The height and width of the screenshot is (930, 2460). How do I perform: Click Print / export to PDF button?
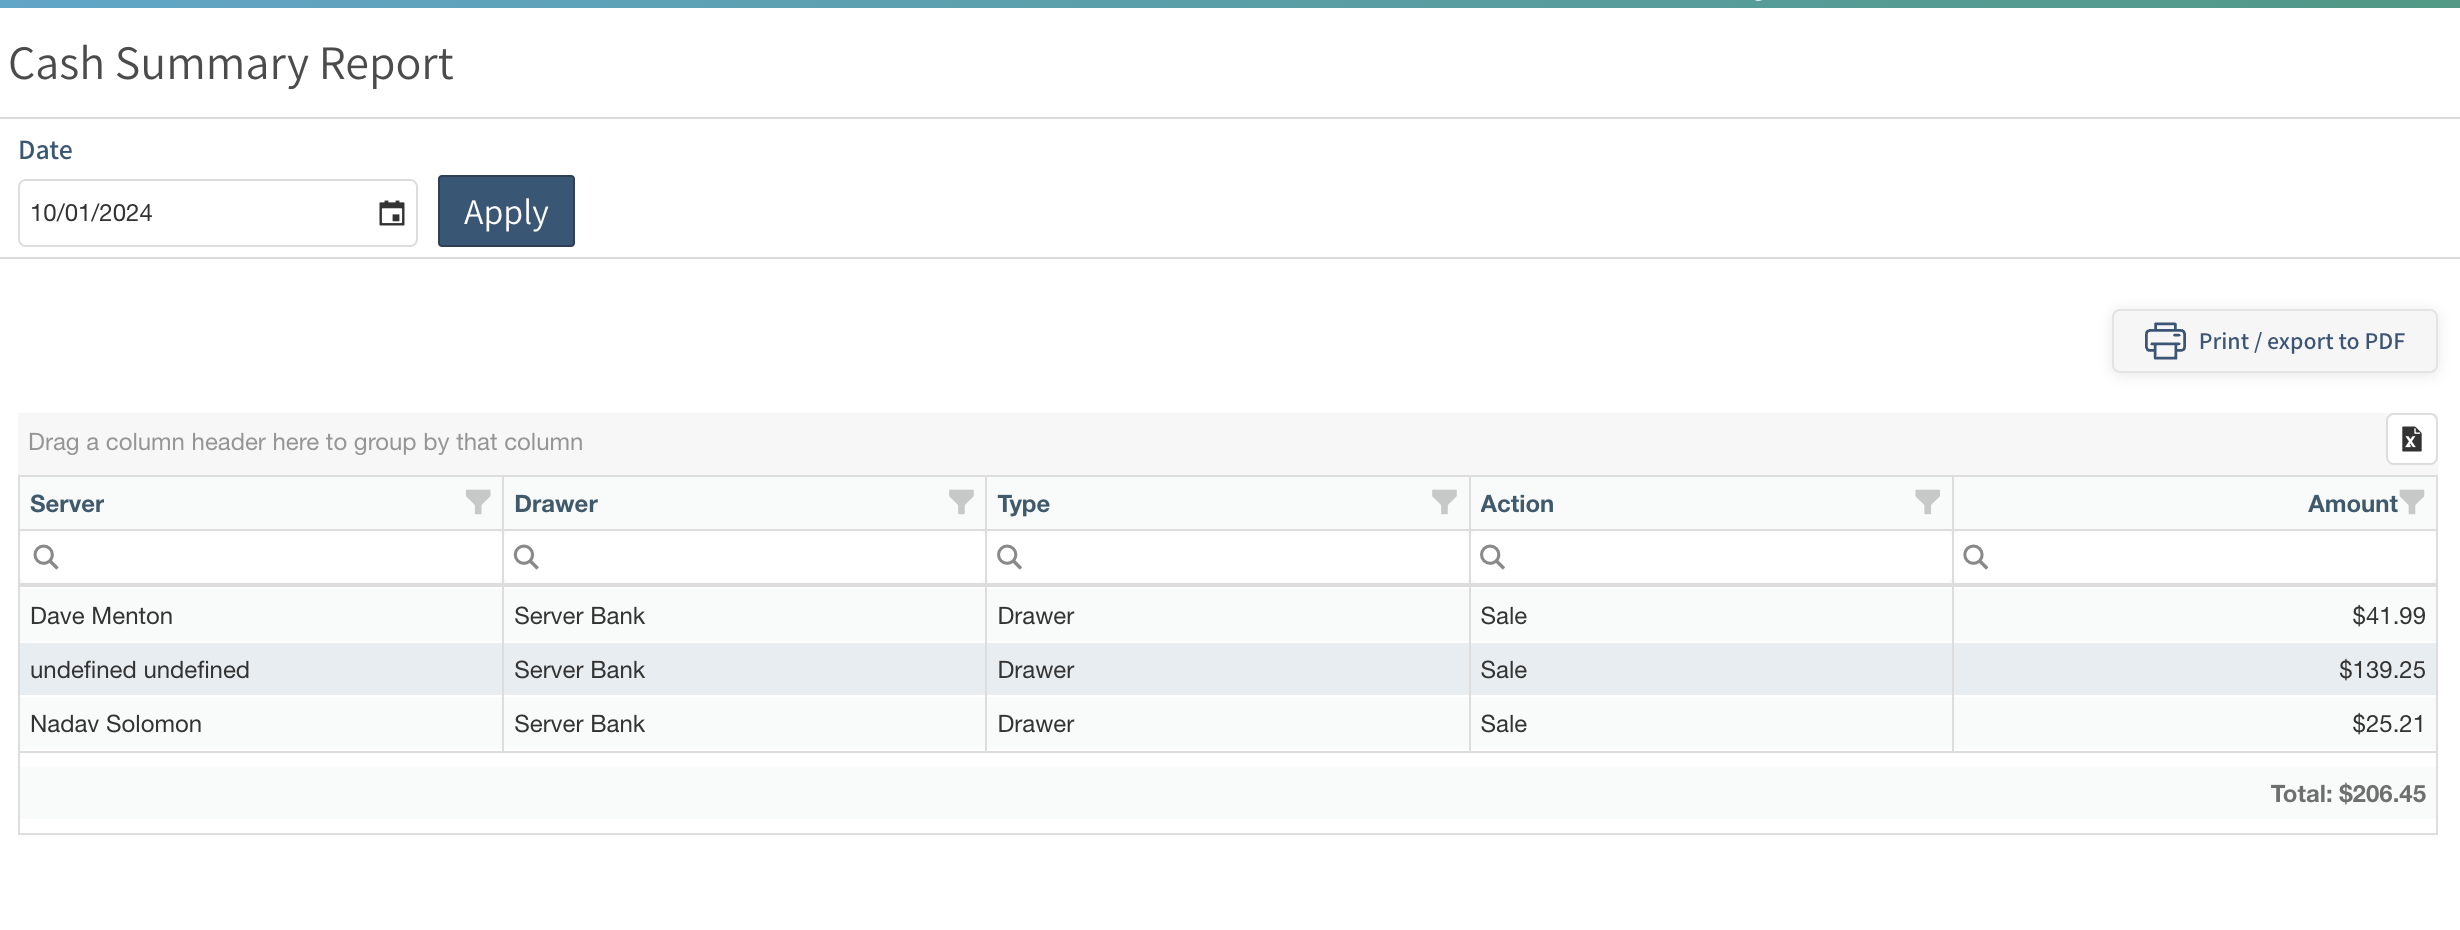(x=2274, y=341)
